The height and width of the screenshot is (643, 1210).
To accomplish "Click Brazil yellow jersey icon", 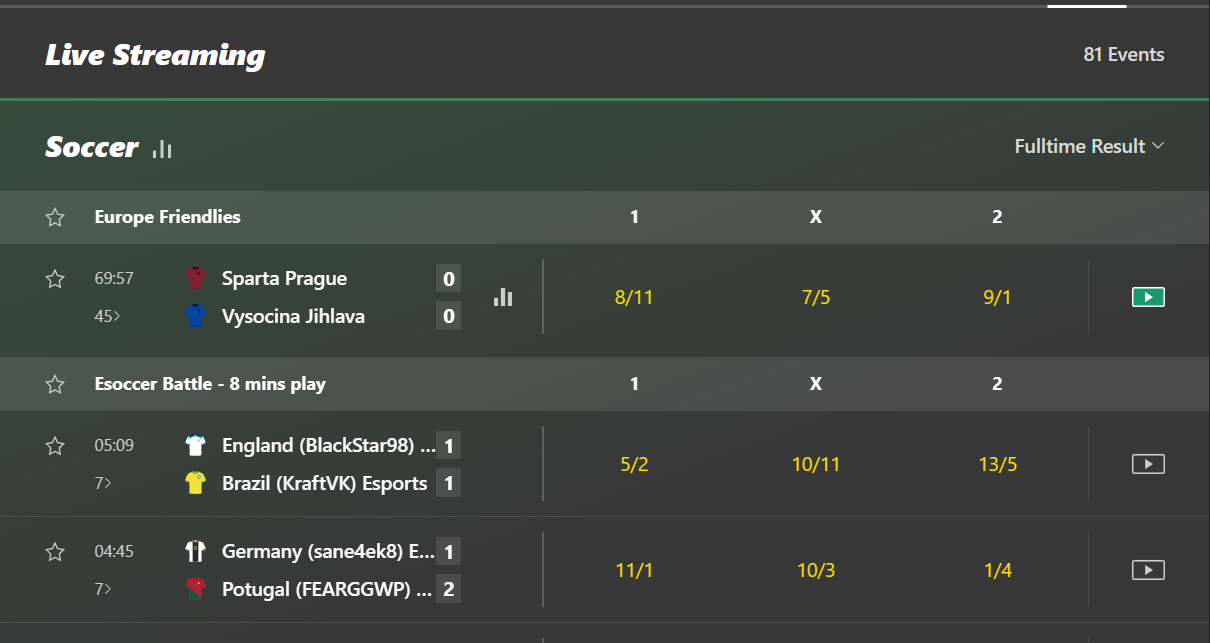I will pos(195,483).
